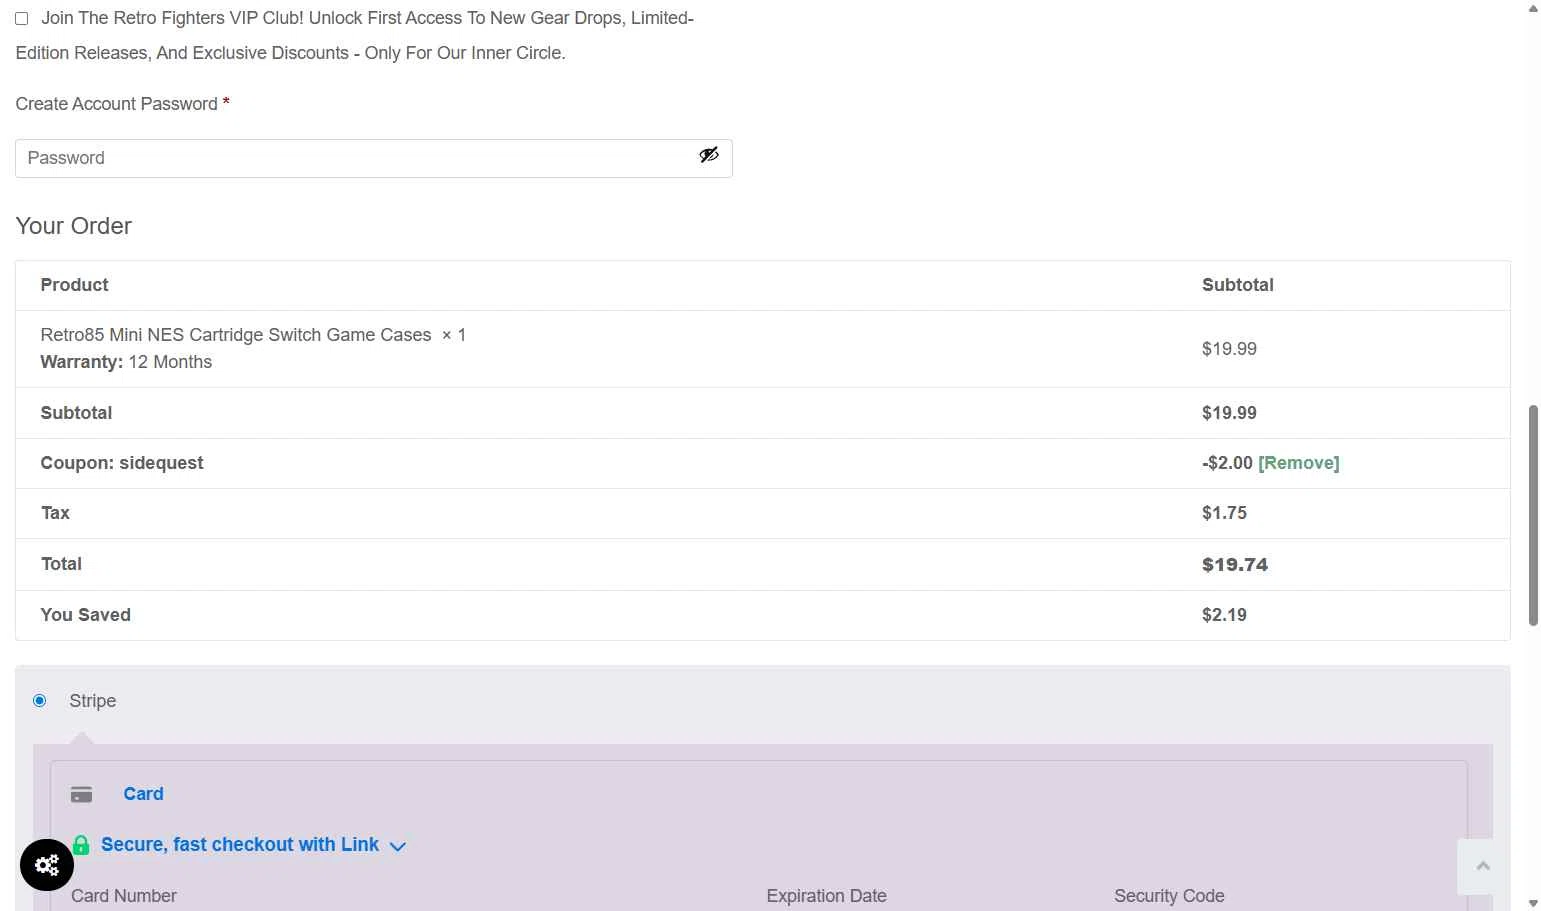Click the scroll-to-top arrow button
Viewport: 1541px width, 911px height.
click(x=1483, y=866)
